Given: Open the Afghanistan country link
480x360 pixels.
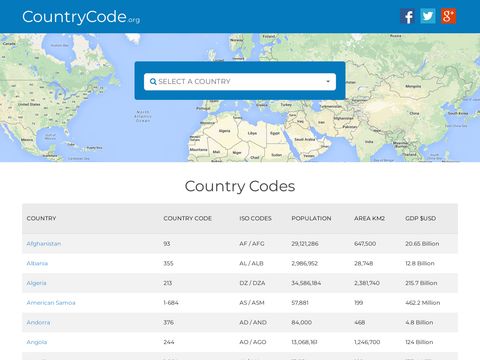Looking at the screenshot, I should [44, 244].
